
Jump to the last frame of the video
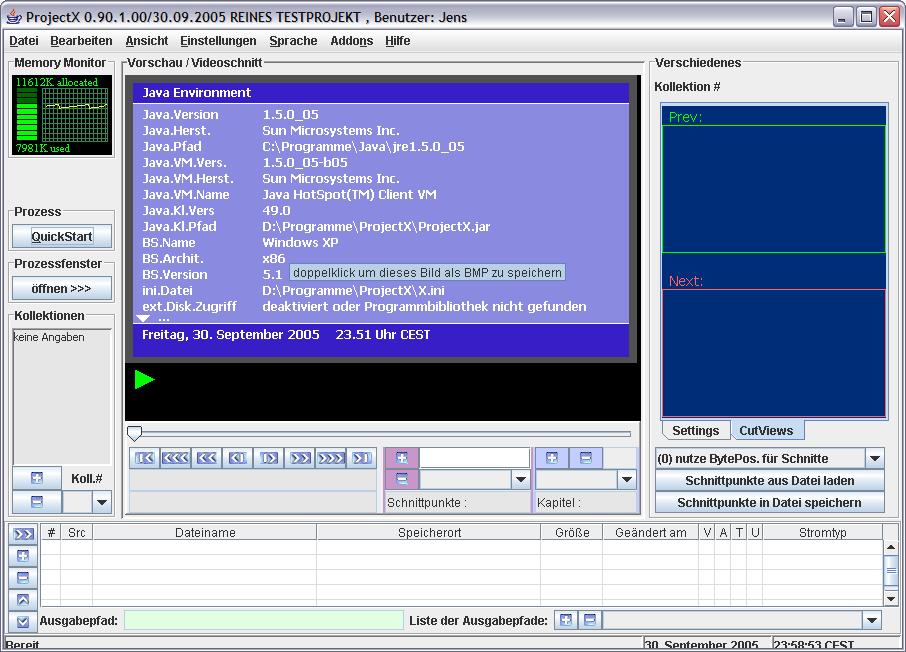361,458
